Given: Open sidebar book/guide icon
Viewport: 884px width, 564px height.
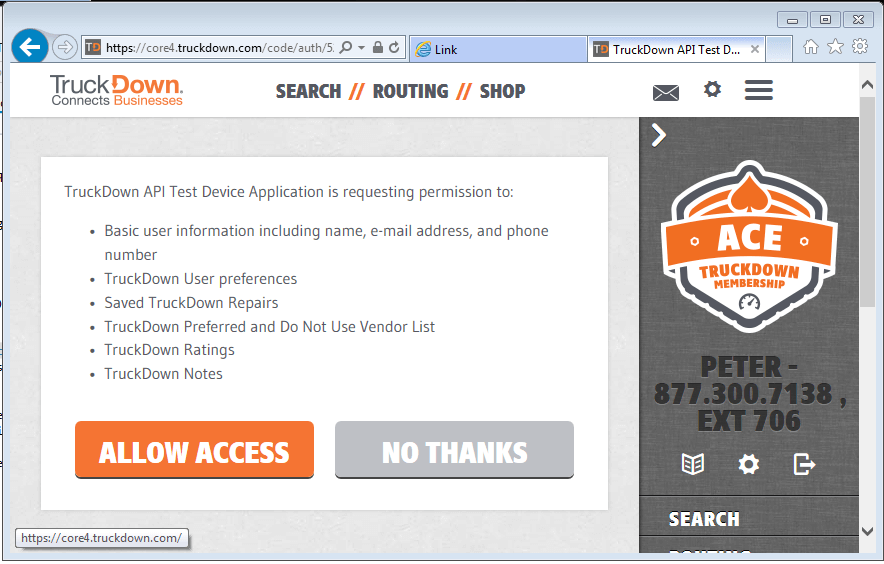Looking at the screenshot, I should (693, 465).
